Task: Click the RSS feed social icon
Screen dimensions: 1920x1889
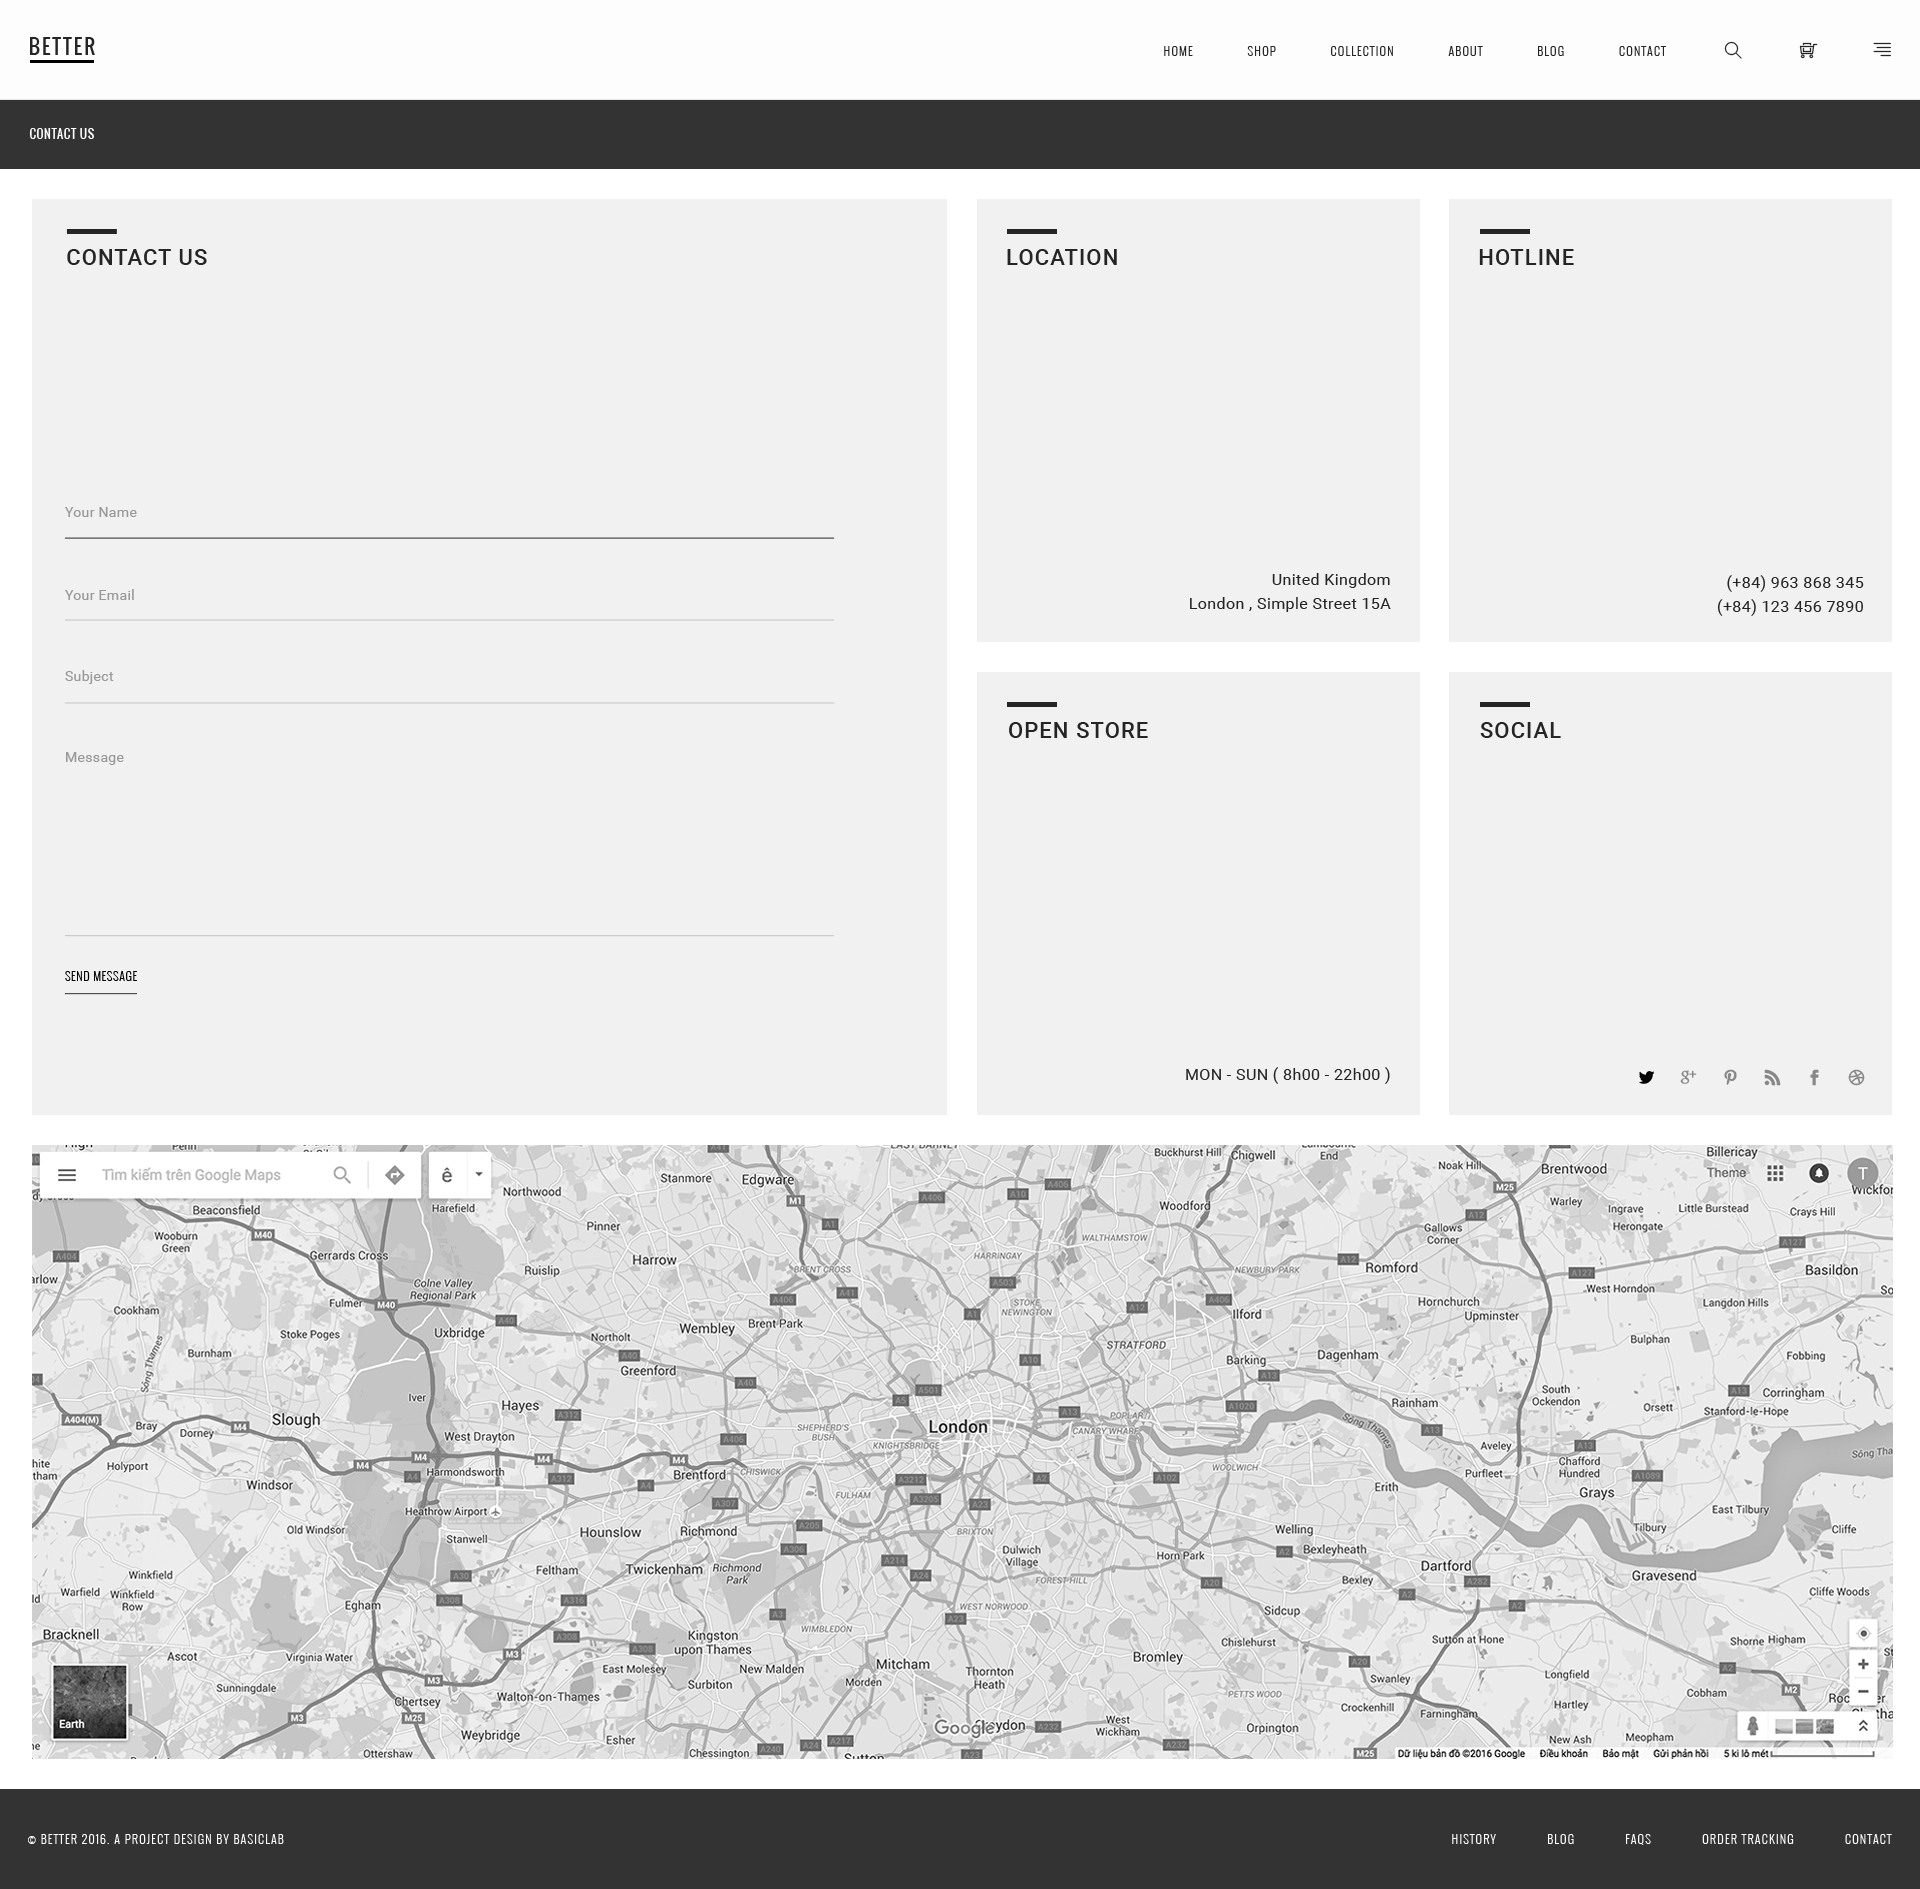Action: coord(1773,1076)
